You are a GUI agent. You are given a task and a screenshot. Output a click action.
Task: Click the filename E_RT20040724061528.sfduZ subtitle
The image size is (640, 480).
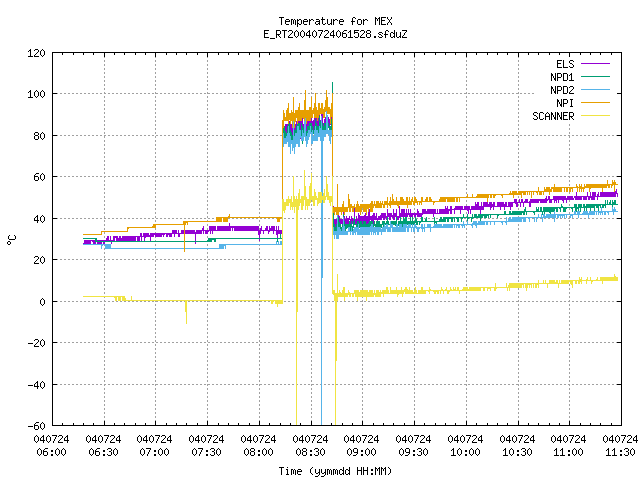tap(335, 34)
